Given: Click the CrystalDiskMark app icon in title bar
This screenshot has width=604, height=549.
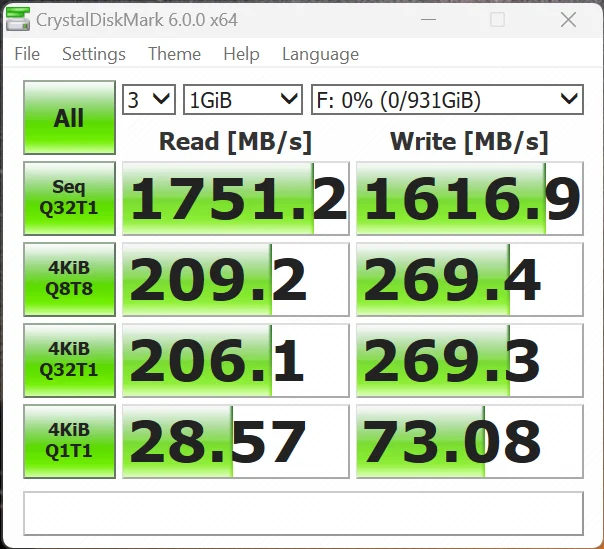Looking at the screenshot, I should (x=18, y=19).
